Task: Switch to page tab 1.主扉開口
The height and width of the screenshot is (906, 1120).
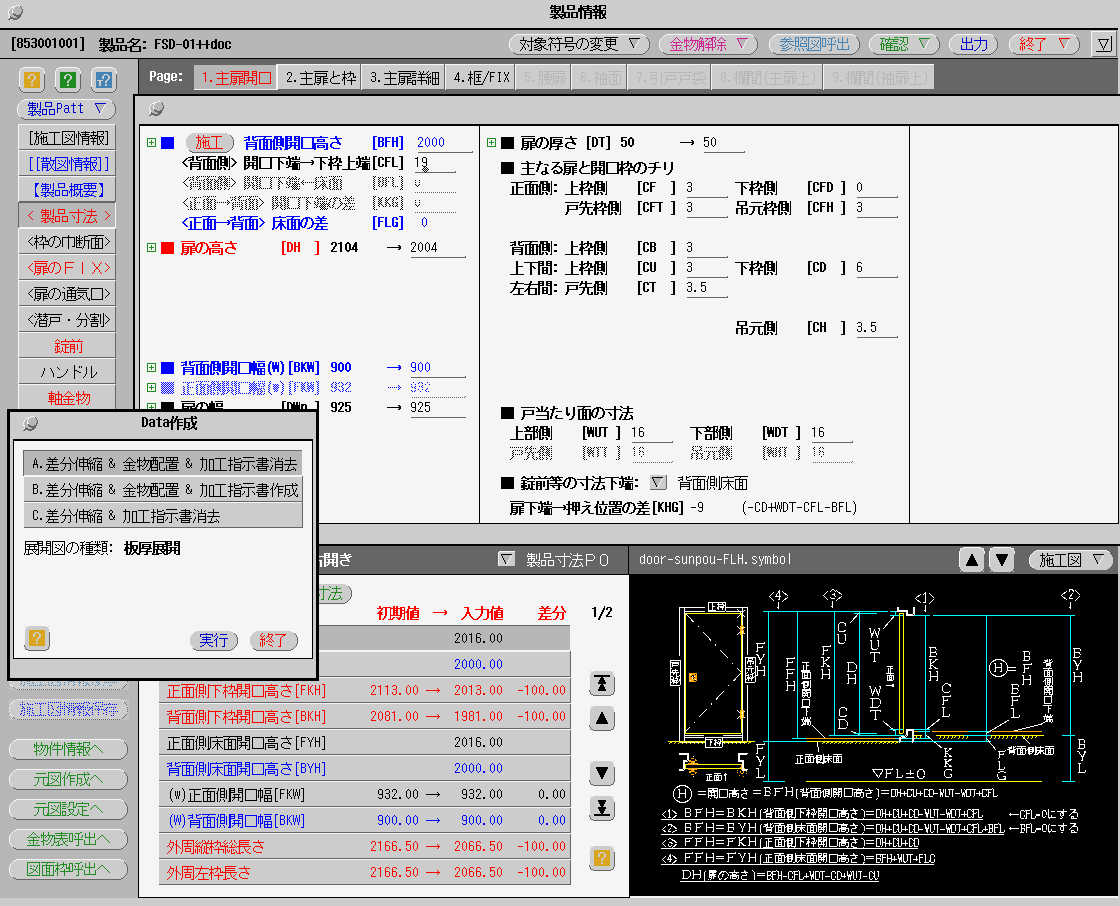Action: (x=236, y=78)
